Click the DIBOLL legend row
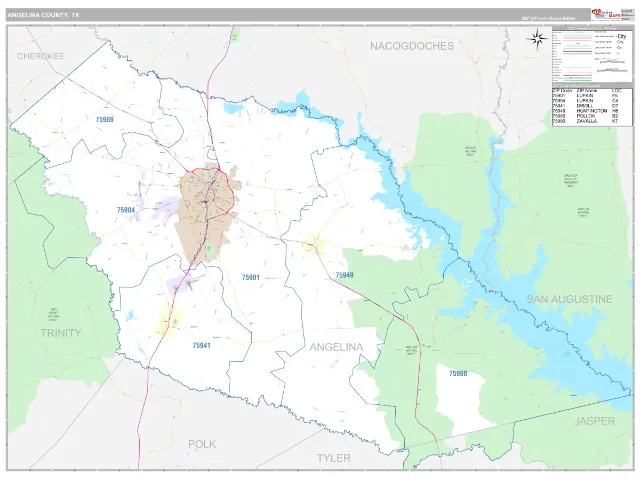This screenshot has height=480, width=640. (586, 106)
